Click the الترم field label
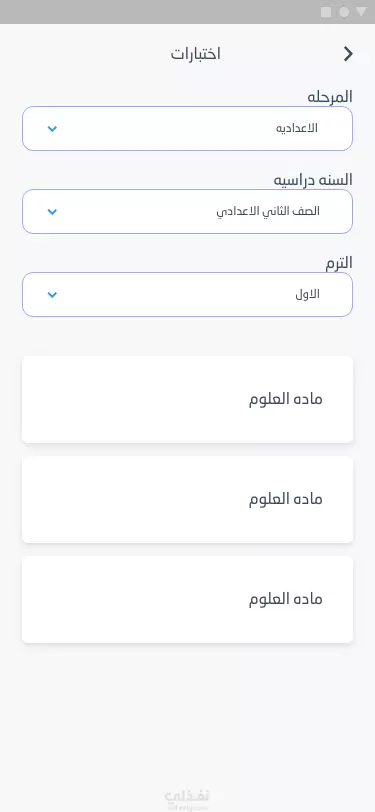The image size is (375, 812). (x=339, y=263)
